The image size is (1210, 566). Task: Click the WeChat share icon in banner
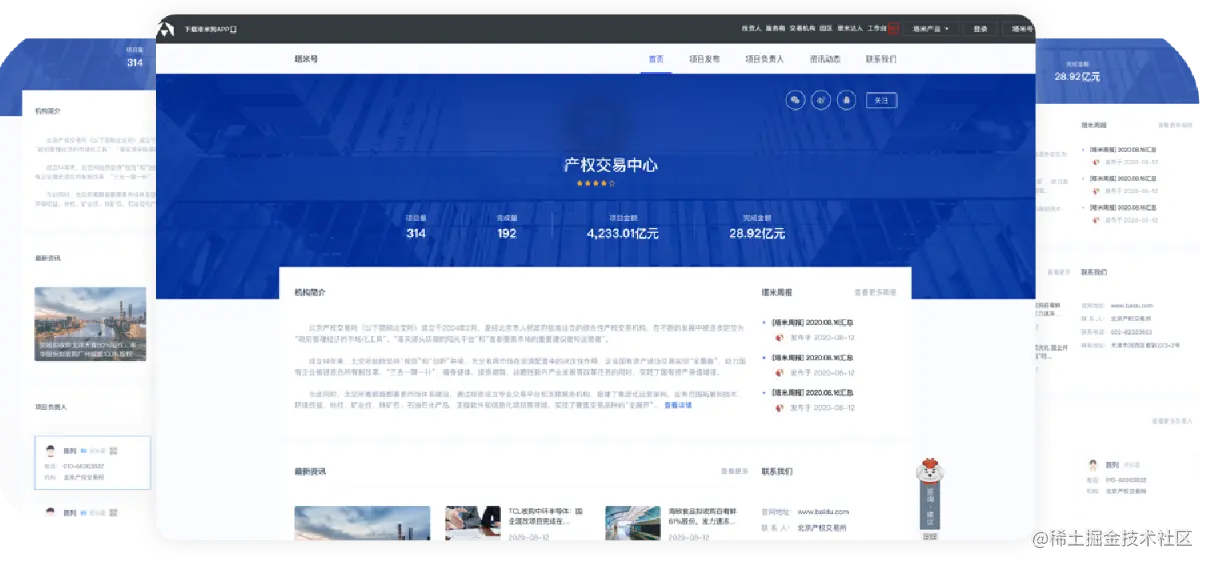coord(795,100)
